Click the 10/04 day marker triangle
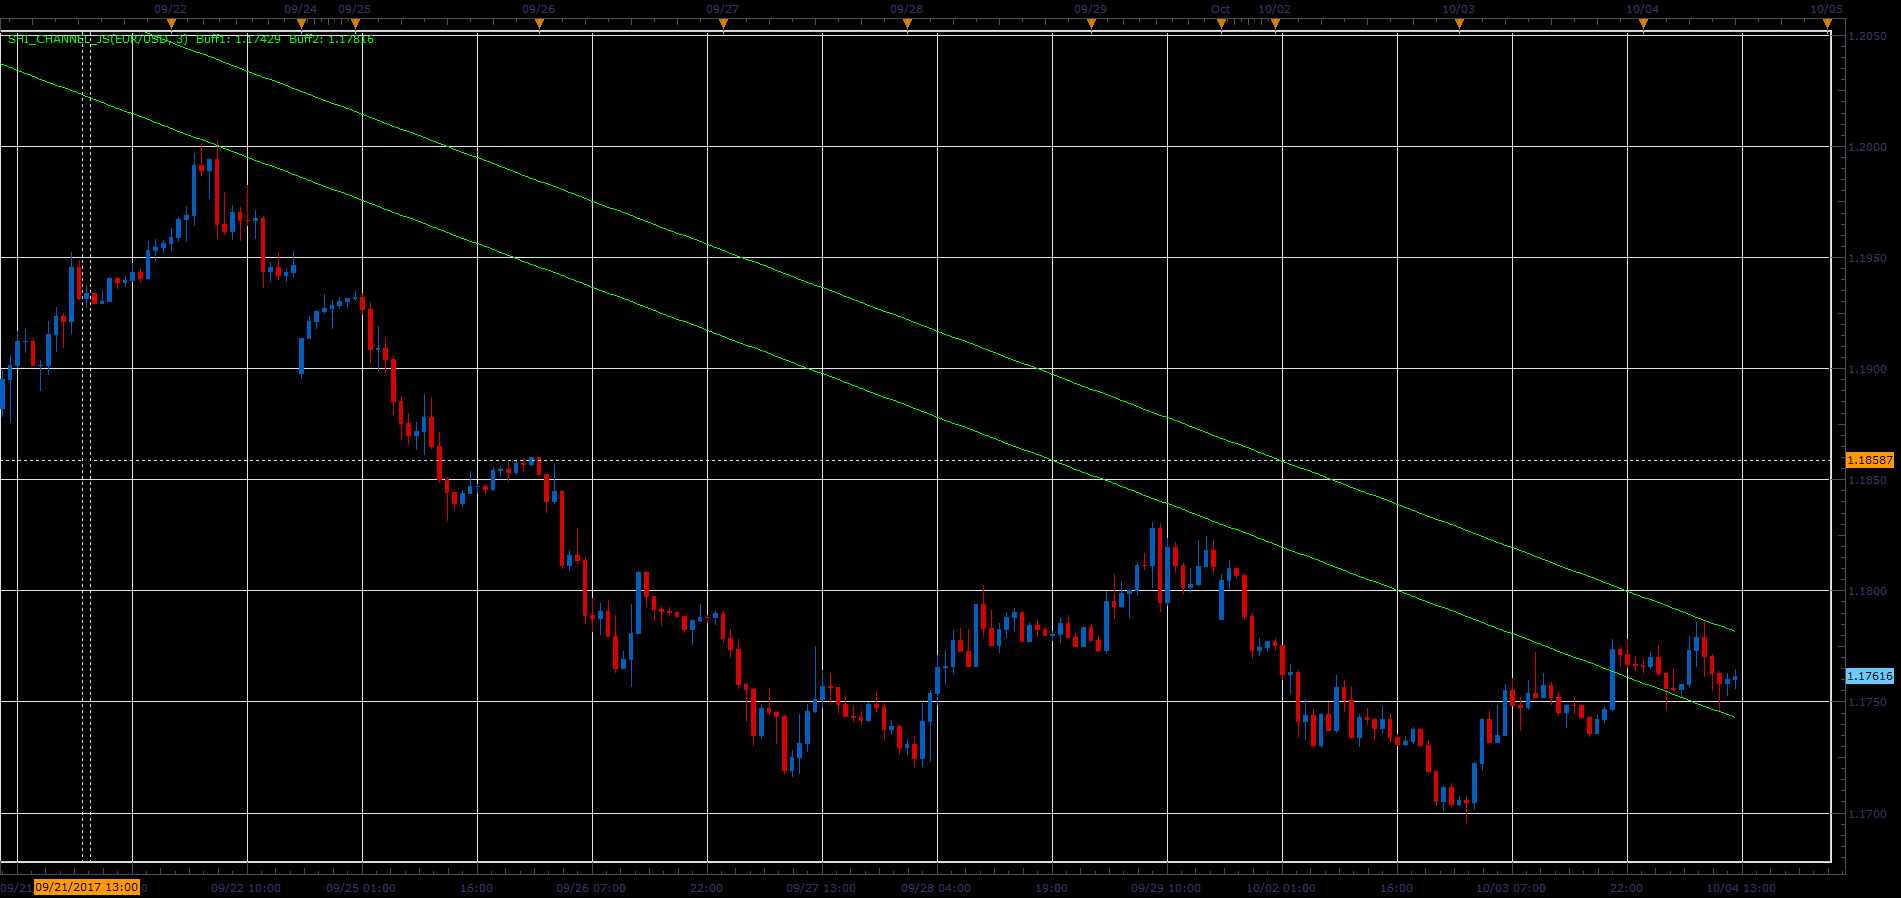1901x898 pixels. click(1643, 24)
